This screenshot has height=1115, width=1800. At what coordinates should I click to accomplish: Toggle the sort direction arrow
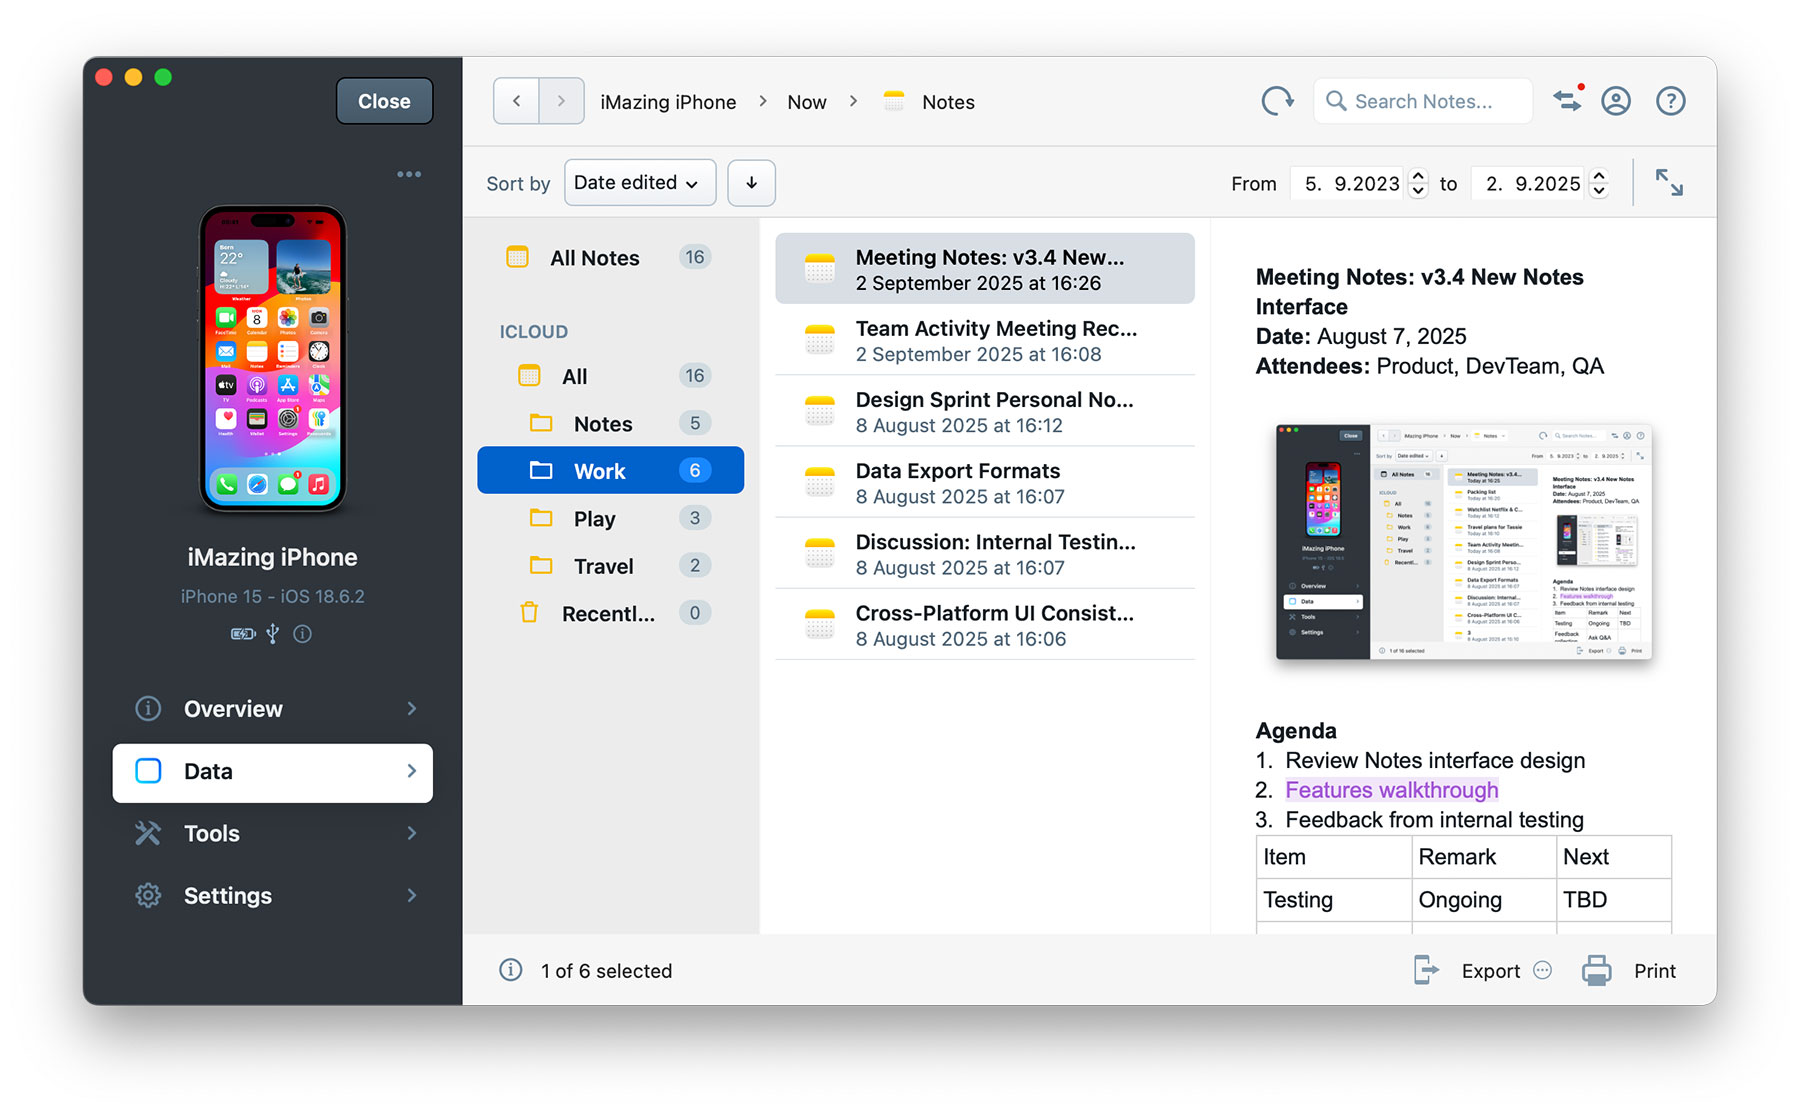[x=751, y=183]
